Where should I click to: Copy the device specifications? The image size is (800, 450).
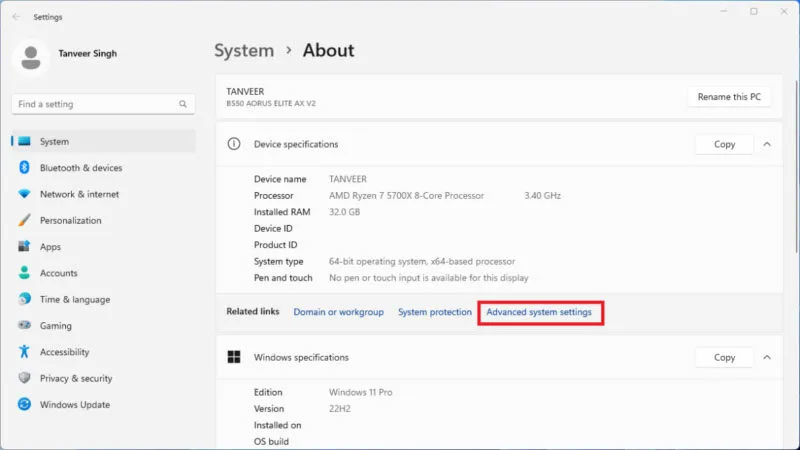pos(724,144)
